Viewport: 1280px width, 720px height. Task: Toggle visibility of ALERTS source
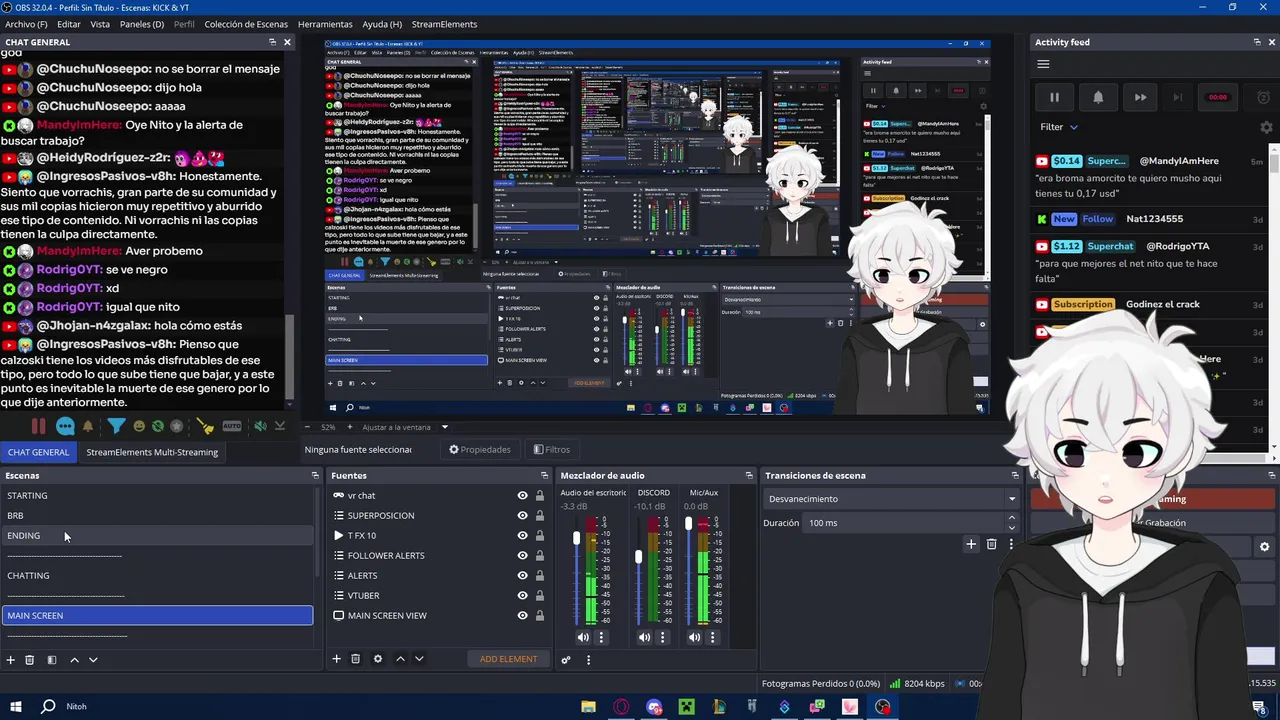(522, 575)
